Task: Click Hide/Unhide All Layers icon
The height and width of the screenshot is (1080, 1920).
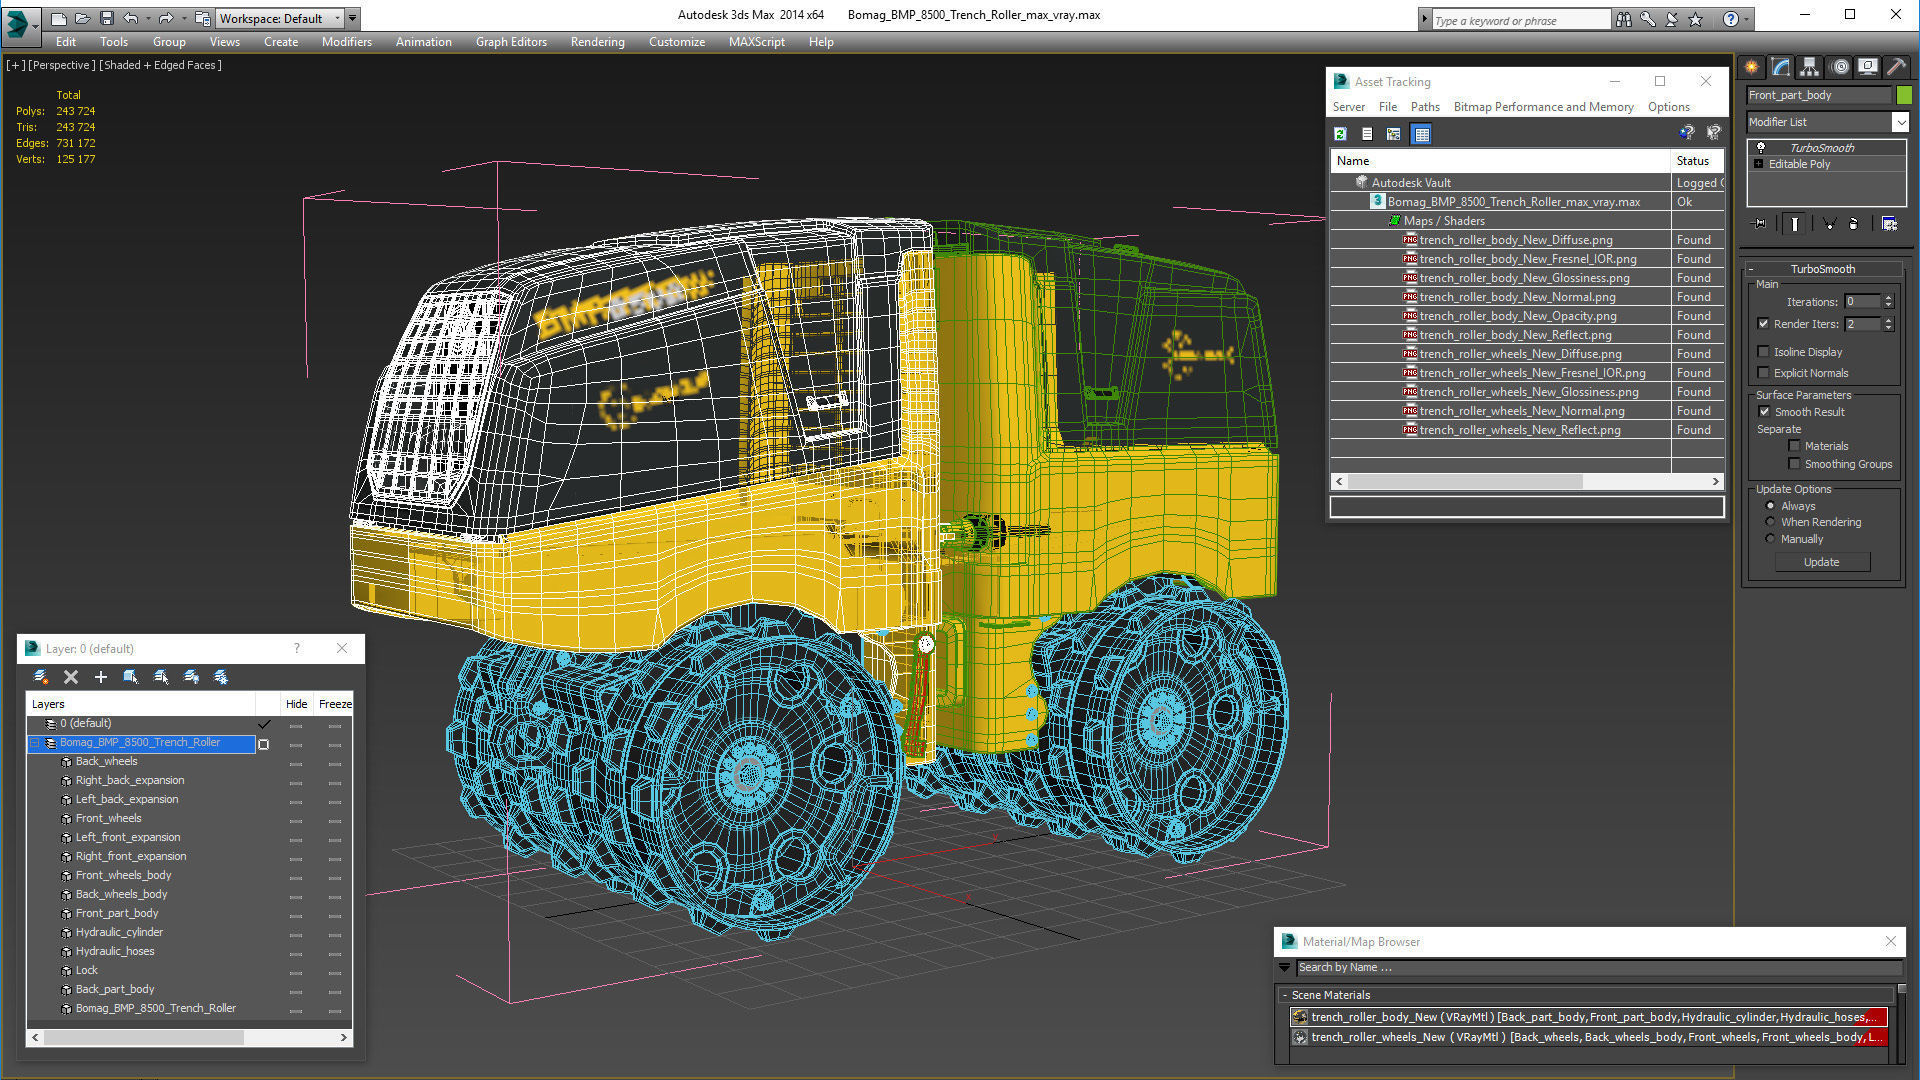Action: [x=191, y=677]
